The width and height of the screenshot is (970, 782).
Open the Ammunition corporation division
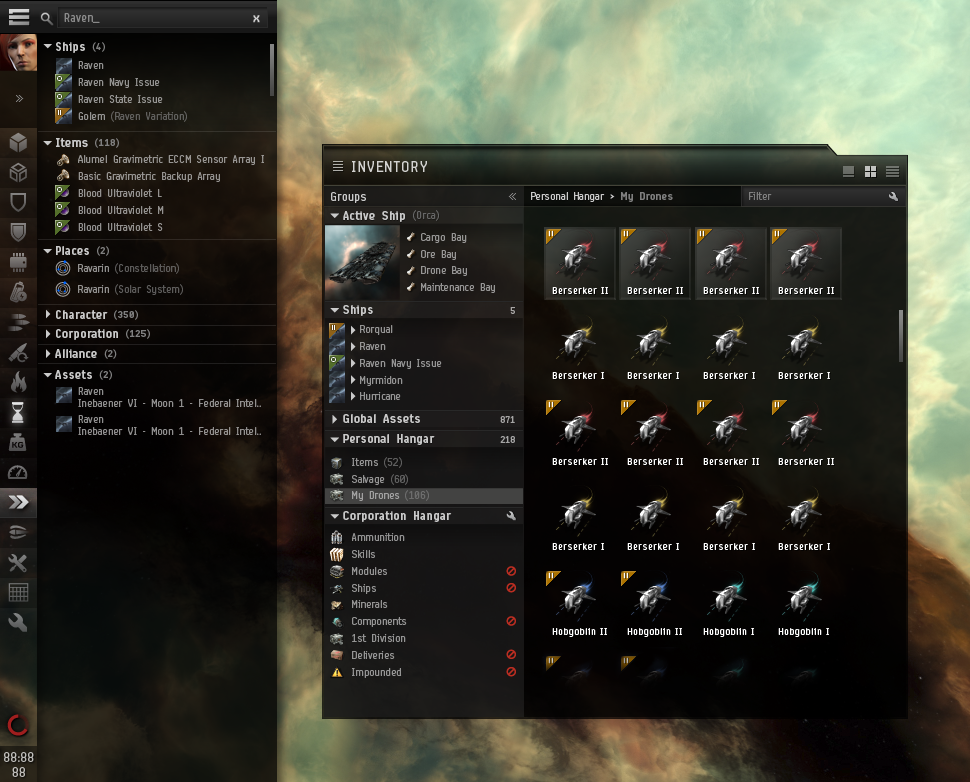point(377,538)
